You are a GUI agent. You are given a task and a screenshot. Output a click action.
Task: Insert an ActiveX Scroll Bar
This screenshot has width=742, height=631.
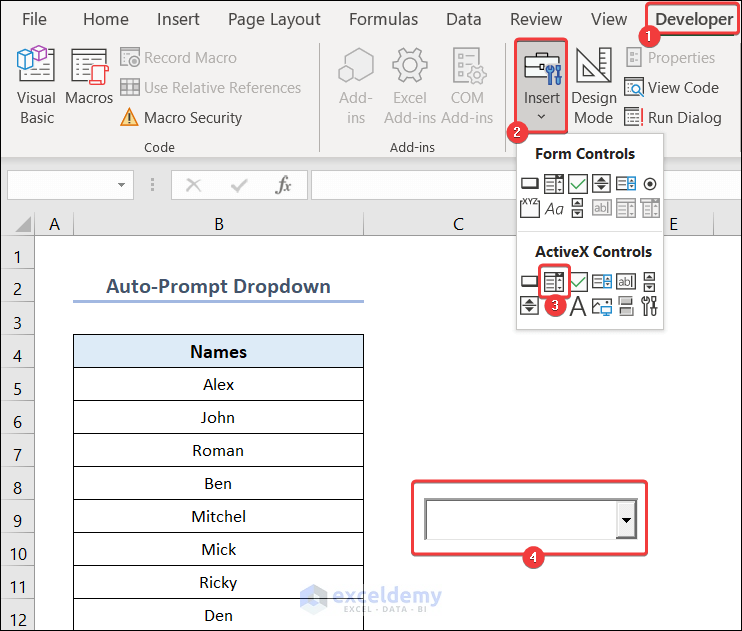click(x=650, y=282)
